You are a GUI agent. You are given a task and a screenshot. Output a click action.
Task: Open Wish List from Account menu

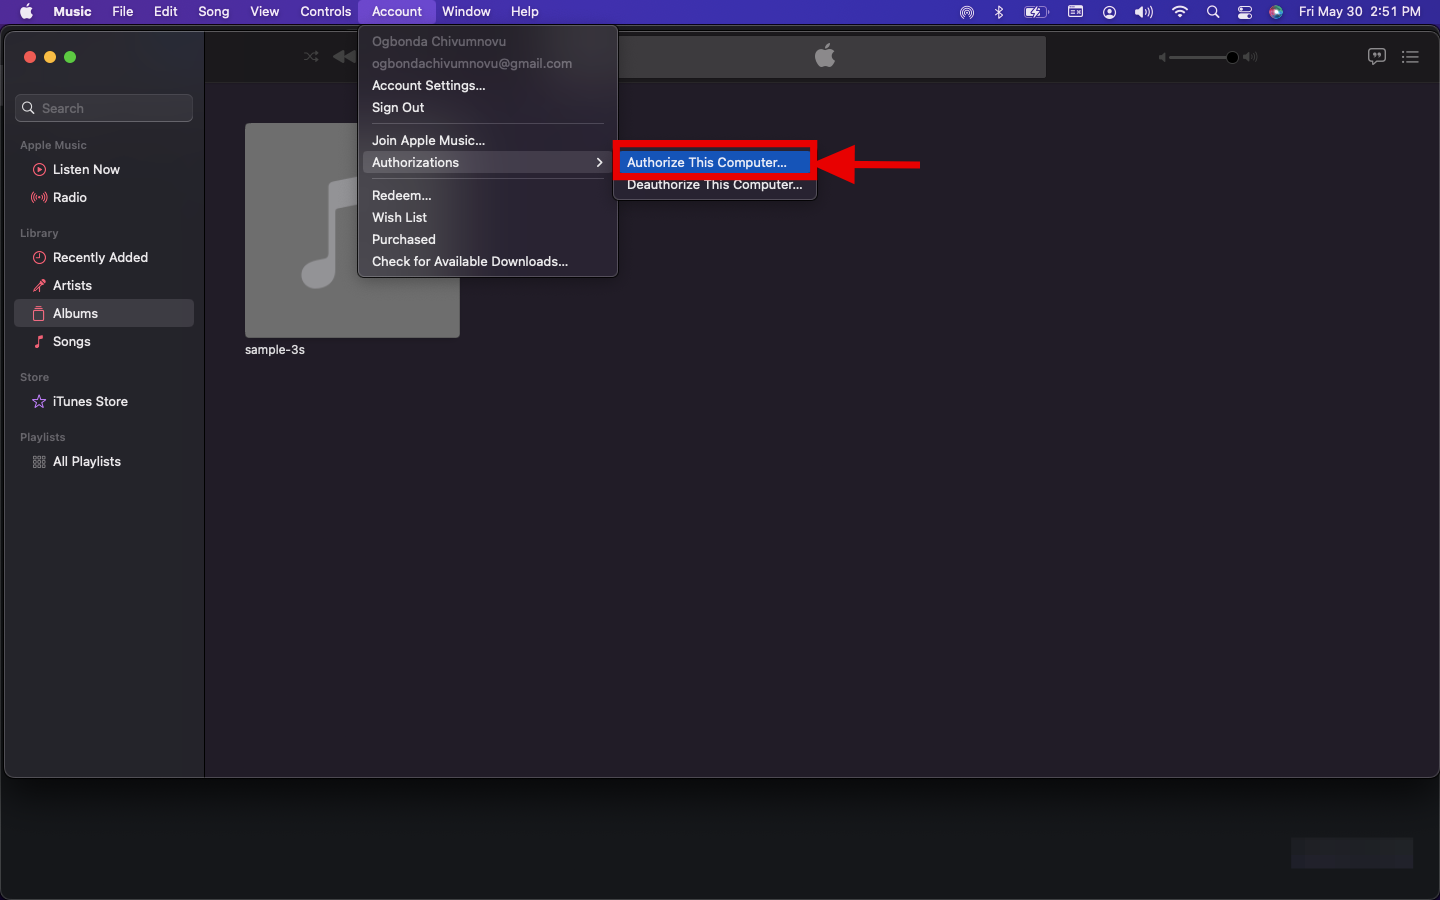click(487, 218)
